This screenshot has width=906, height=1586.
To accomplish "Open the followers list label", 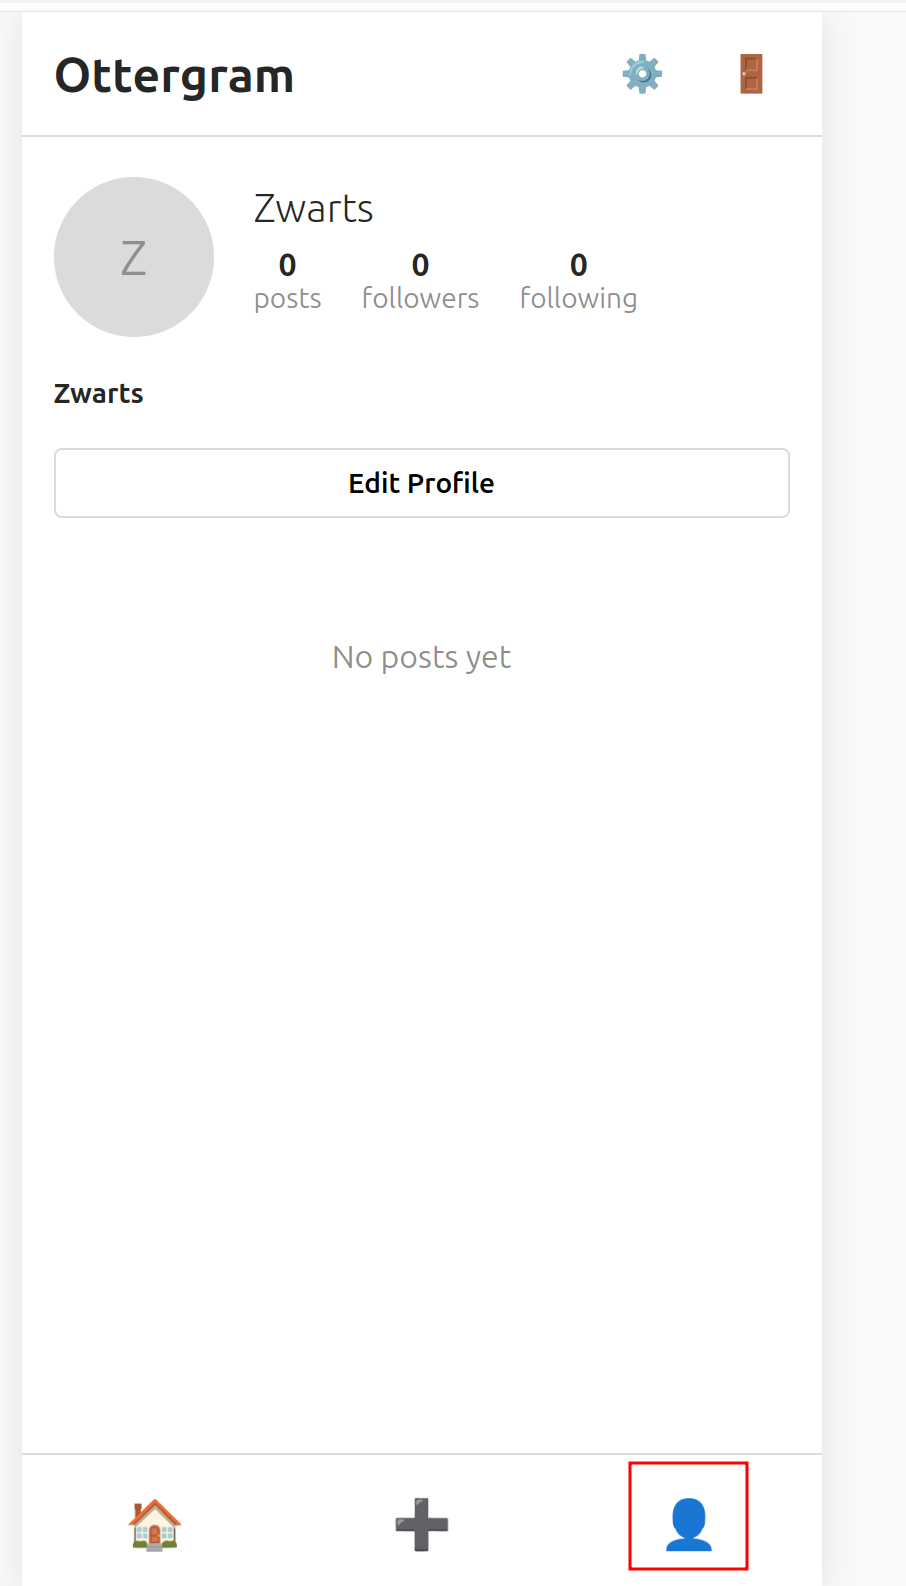I will tap(420, 298).
